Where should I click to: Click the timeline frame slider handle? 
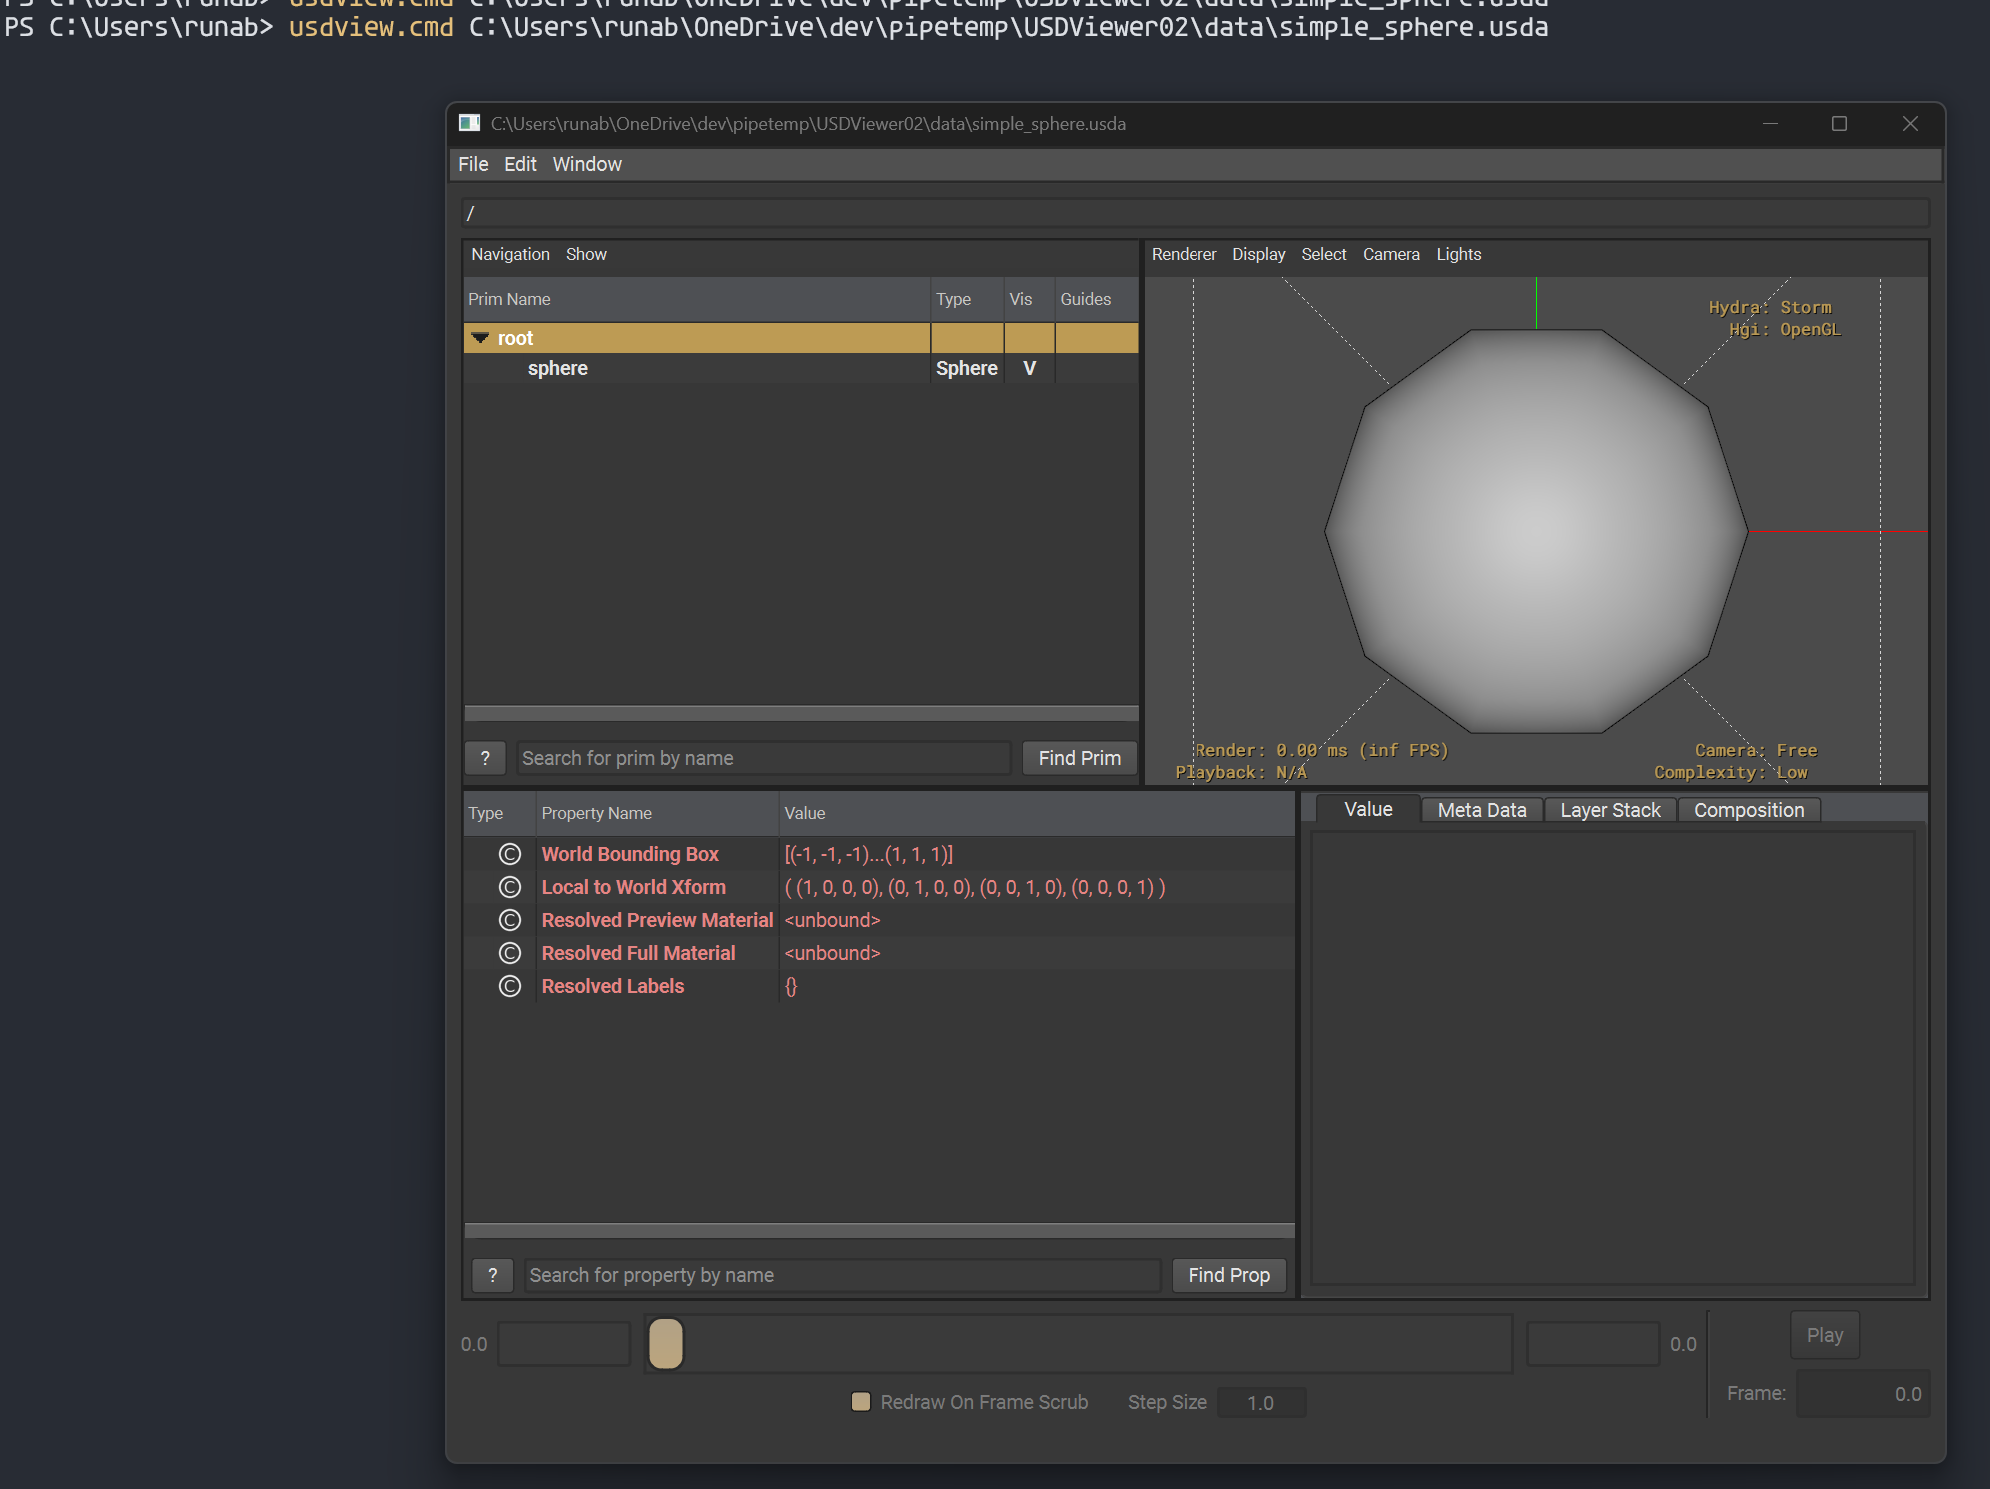point(666,1343)
